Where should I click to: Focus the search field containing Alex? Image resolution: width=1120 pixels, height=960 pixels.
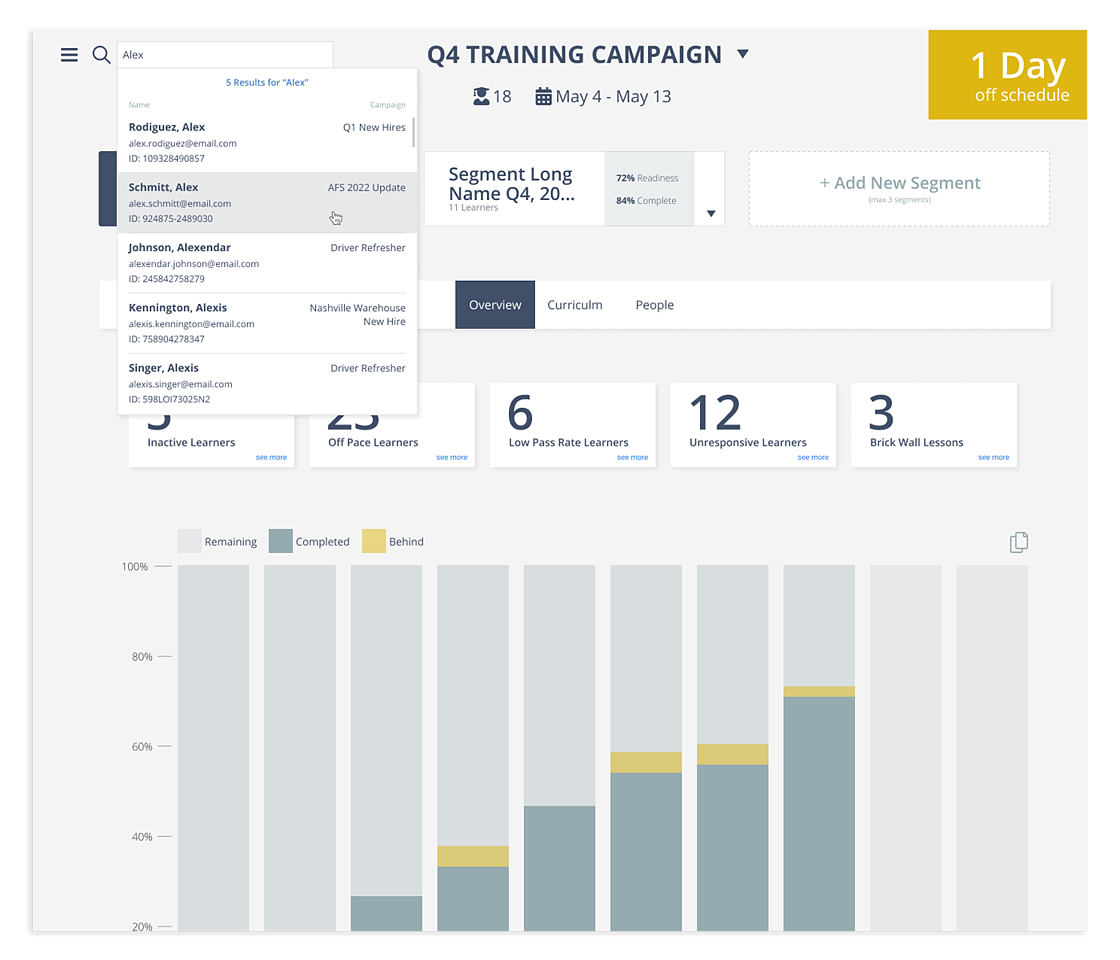coord(225,55)
